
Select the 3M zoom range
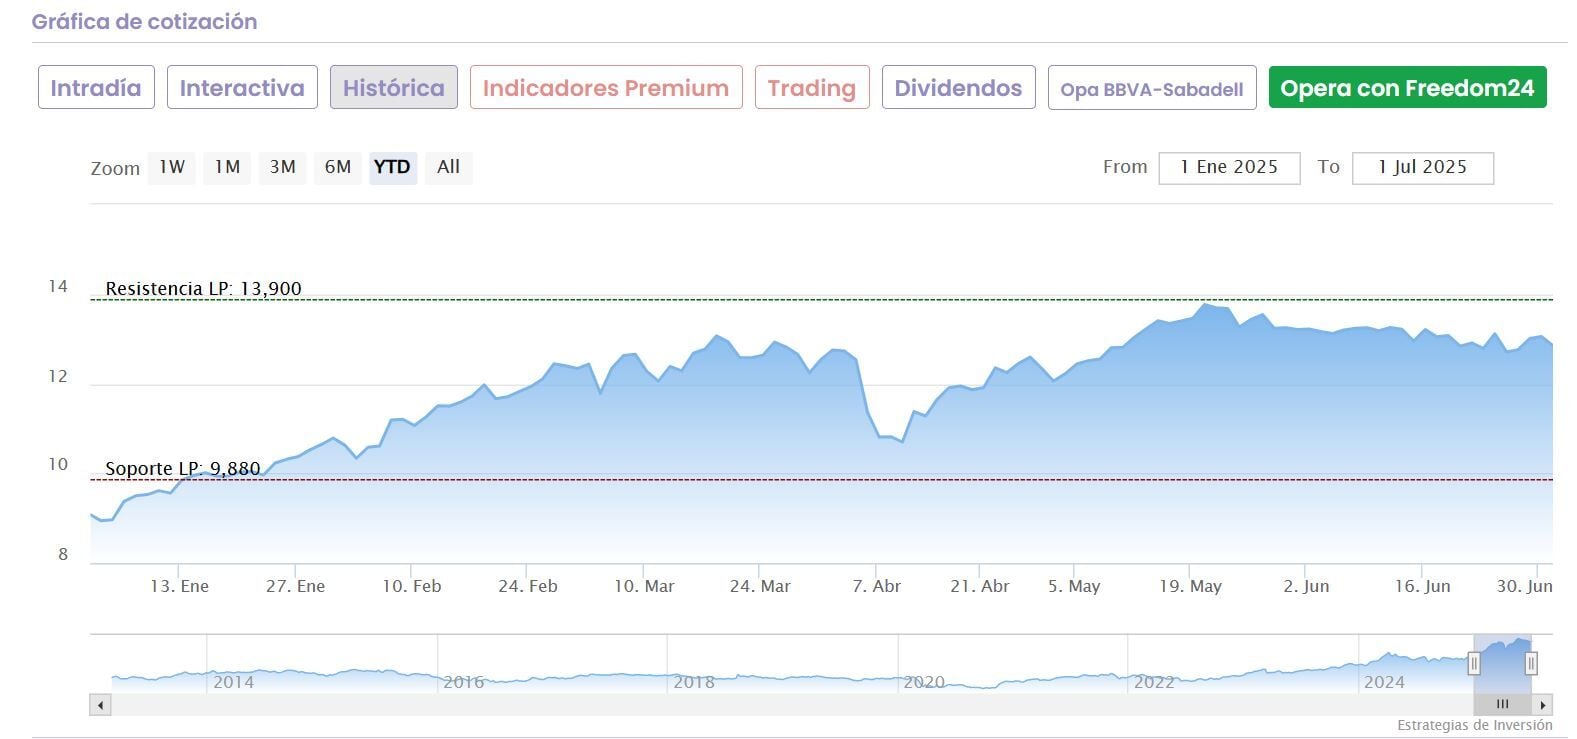283,167
